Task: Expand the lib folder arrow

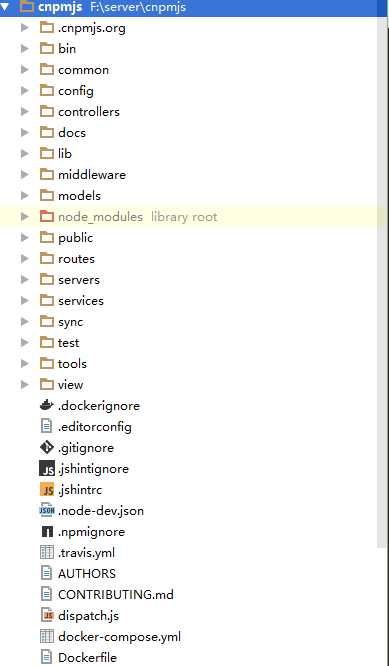Action: [25, 153]
